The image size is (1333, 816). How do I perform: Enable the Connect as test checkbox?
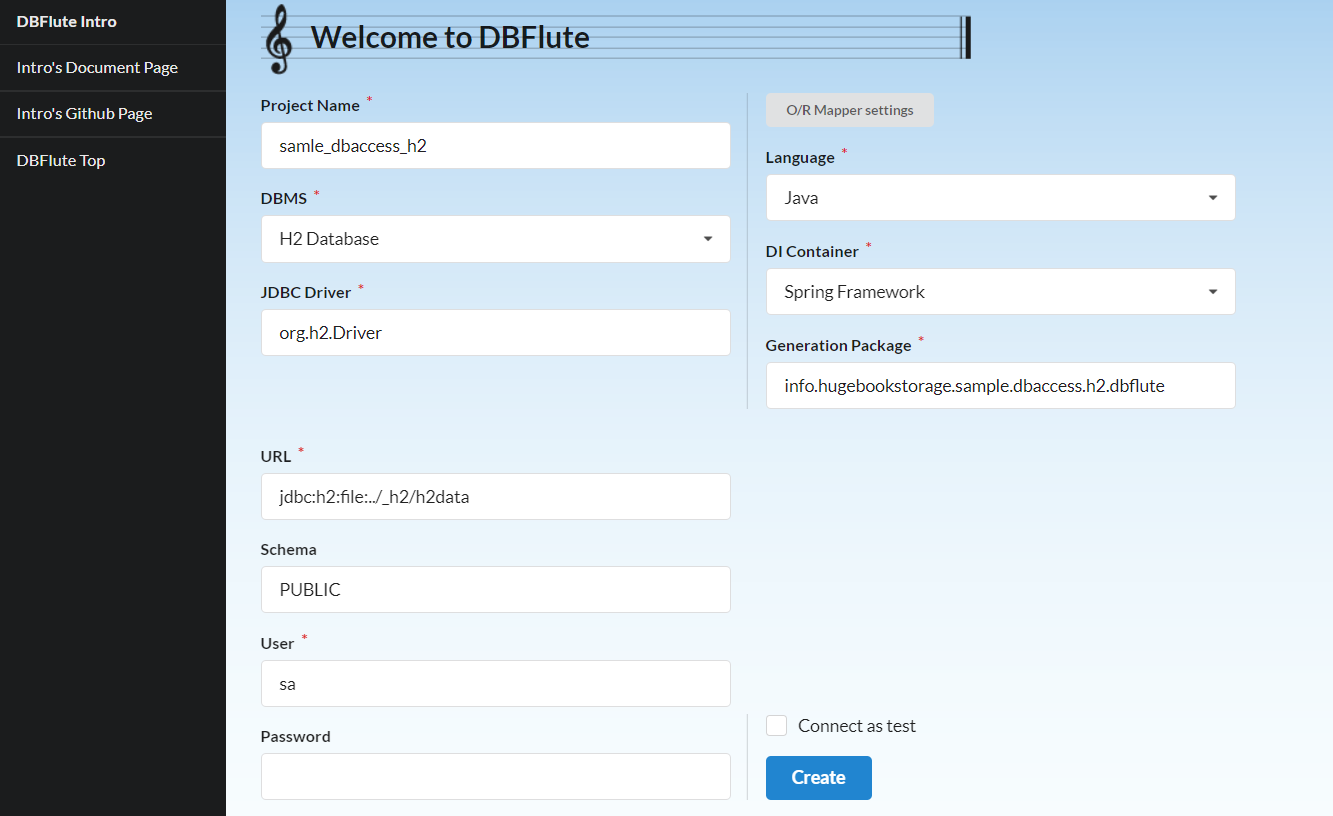777,726
